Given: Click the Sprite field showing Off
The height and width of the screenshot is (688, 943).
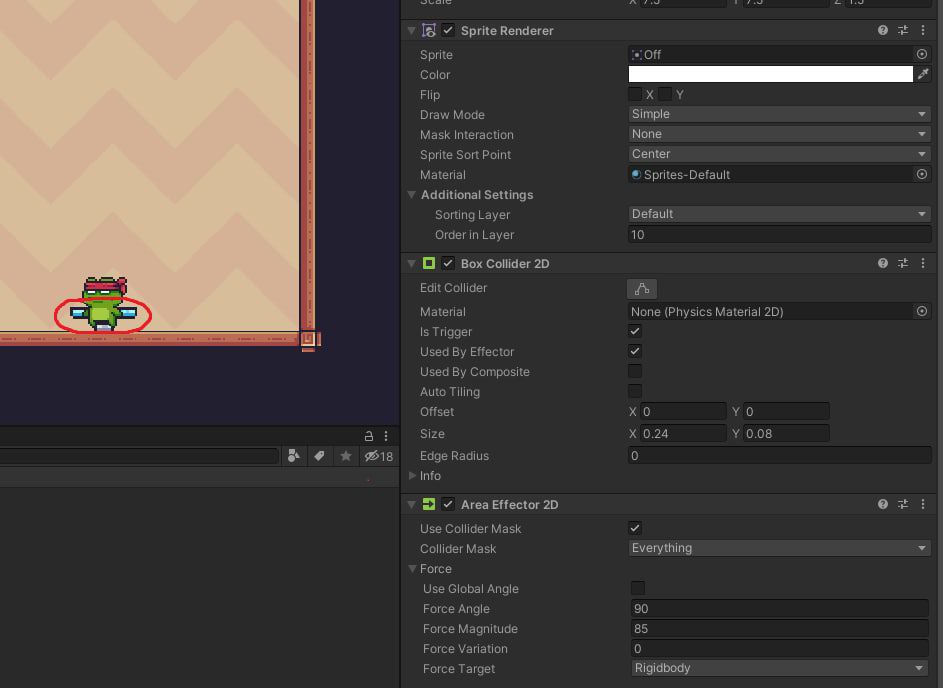Looking at the screenshot, I should [x=770, y=54].
